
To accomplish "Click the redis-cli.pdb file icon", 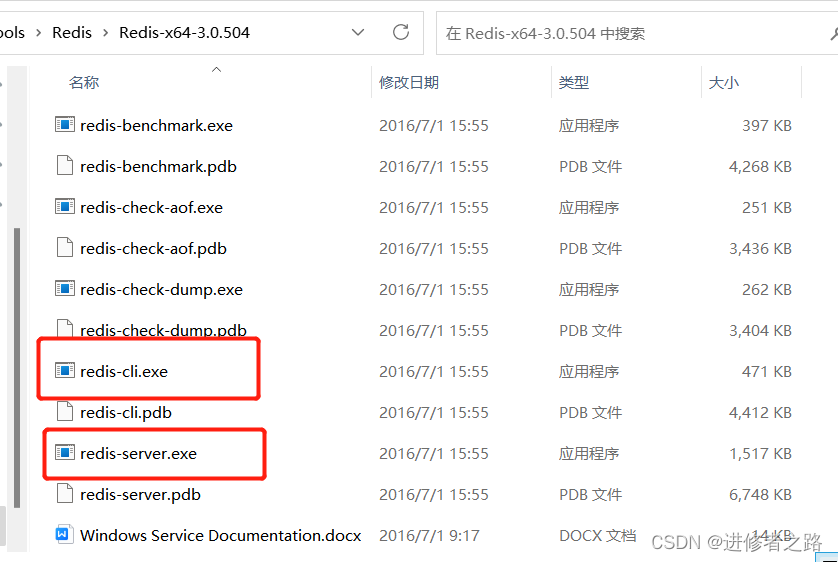I will 65,412.
